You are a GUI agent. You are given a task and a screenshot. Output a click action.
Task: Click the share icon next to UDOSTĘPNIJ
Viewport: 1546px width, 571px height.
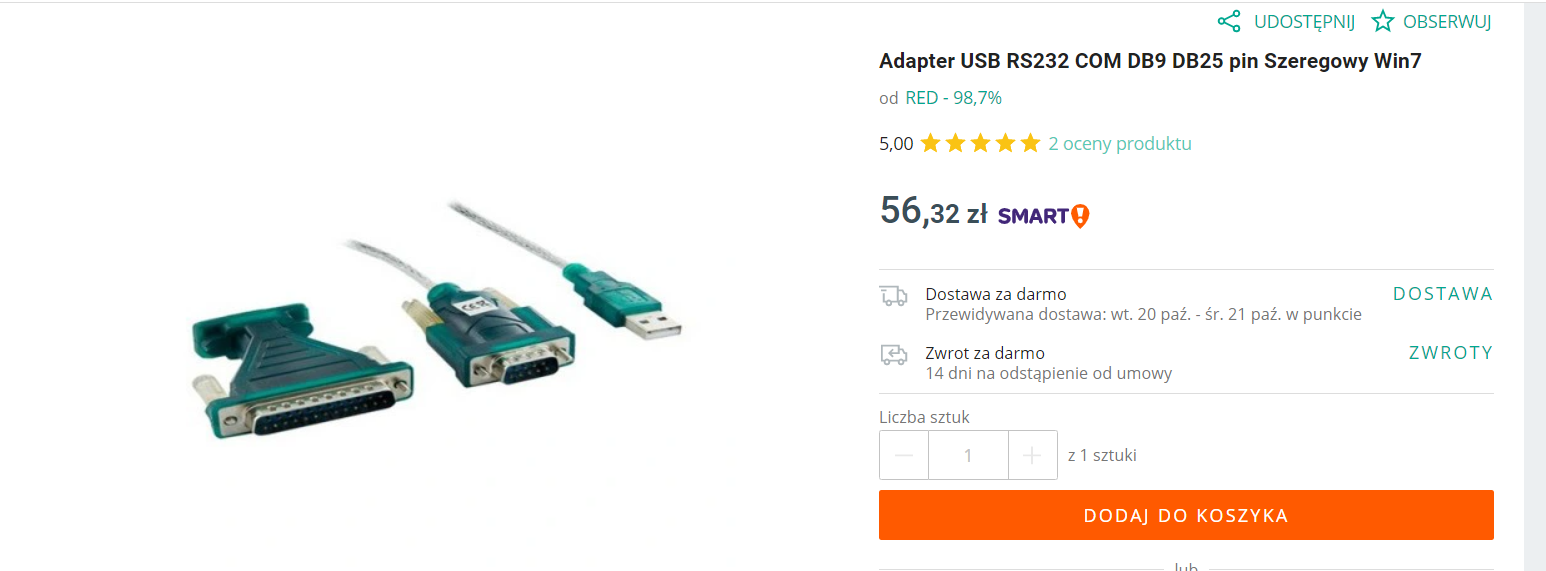[x=1229, y=21]
